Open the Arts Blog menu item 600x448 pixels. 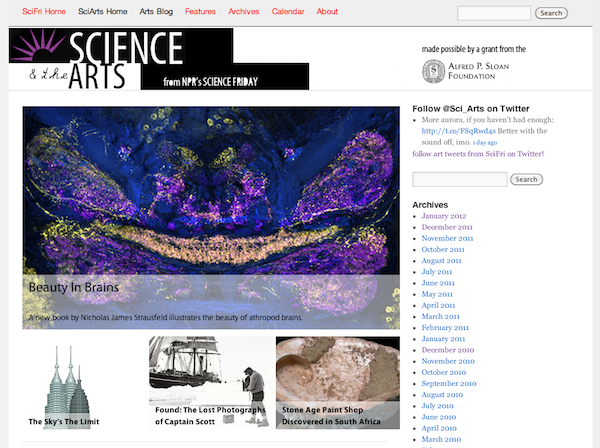click(x=156, y=11)
